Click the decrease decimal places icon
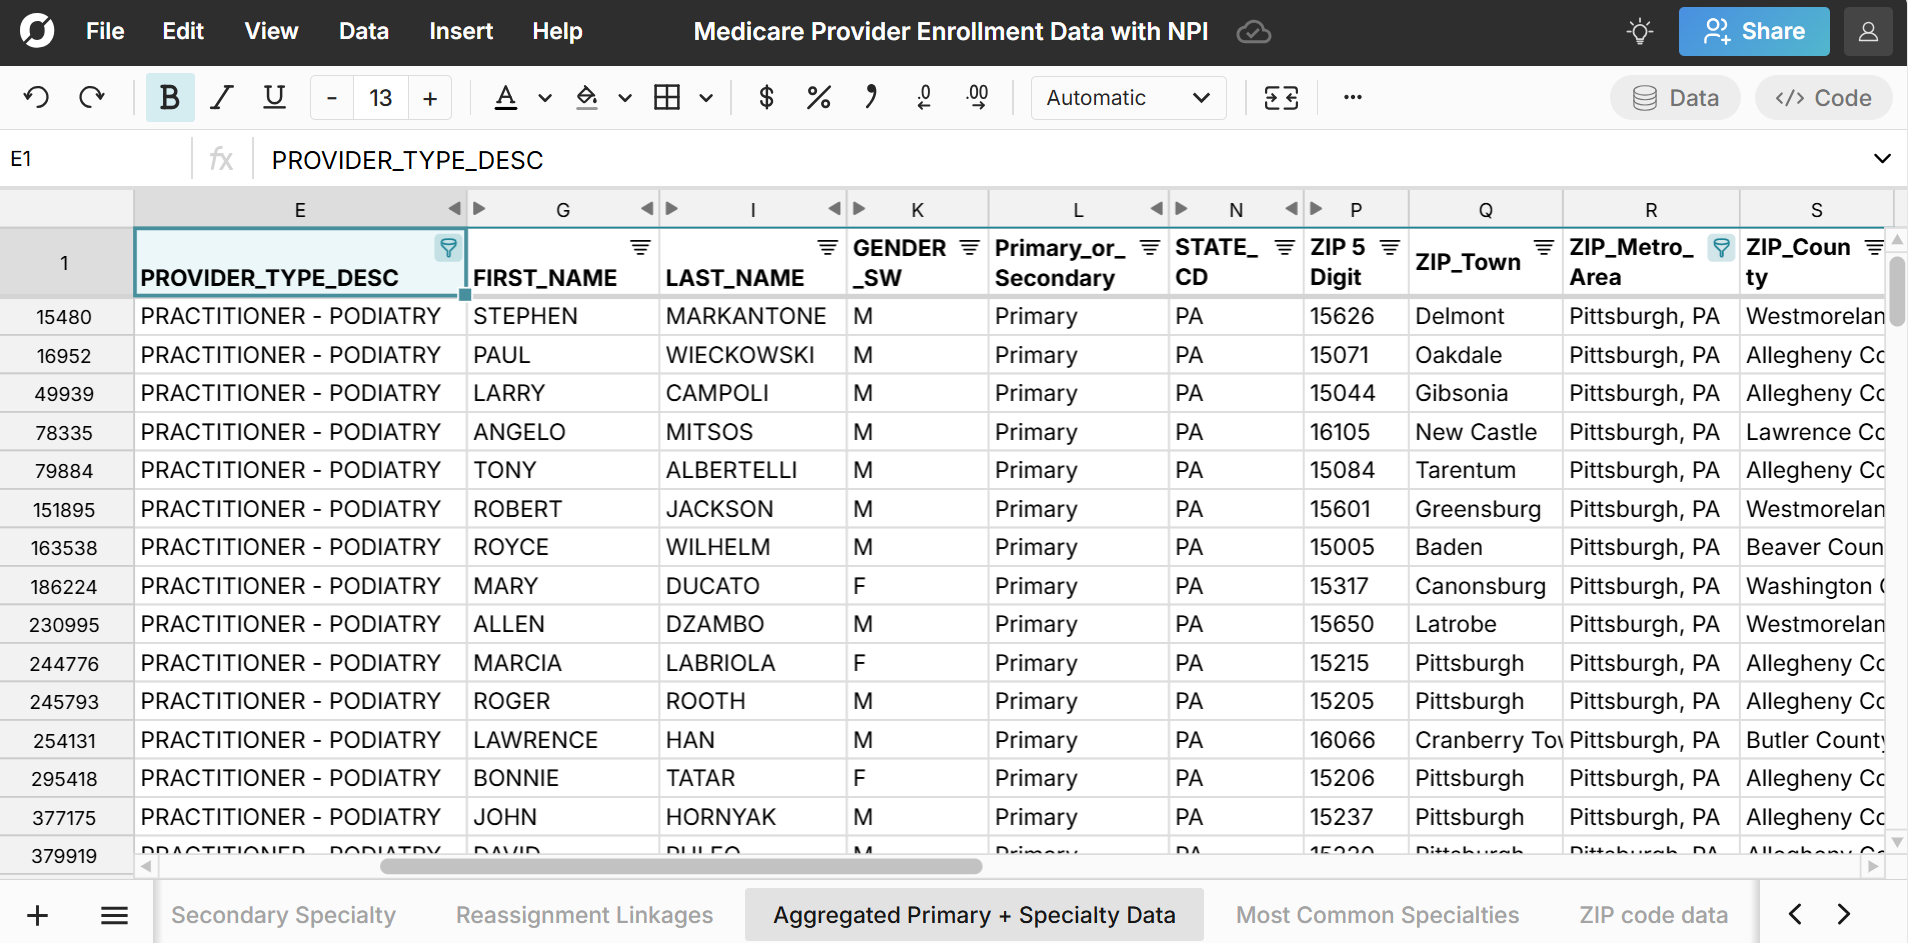This screenshot has height=943, width=1908. pyautogui.click(x=924, y=98)
